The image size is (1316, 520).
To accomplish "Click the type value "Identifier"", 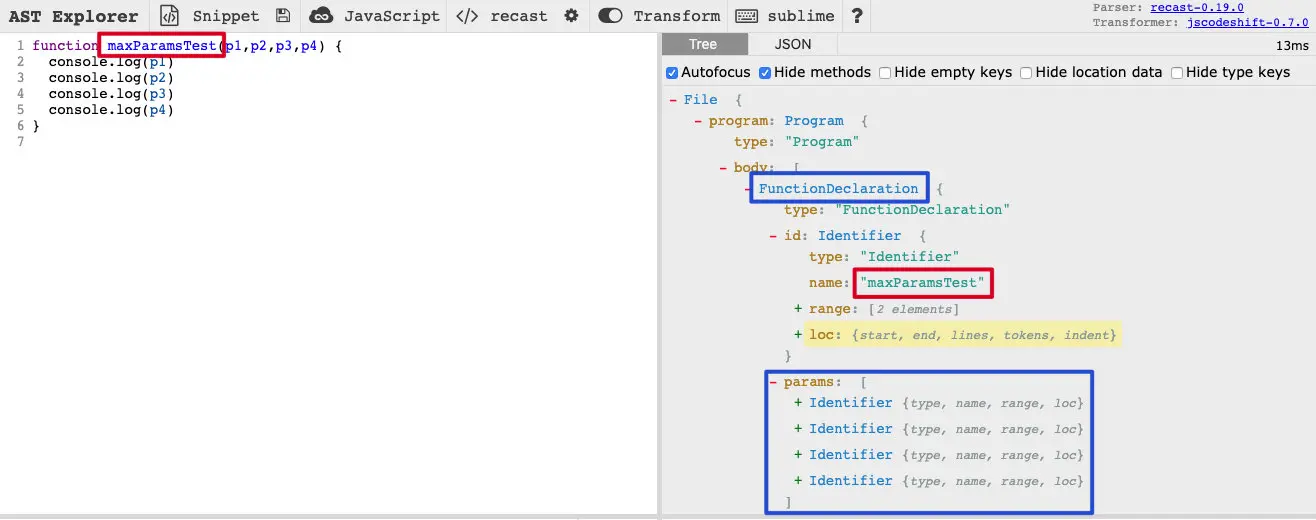I will point(910,257).
